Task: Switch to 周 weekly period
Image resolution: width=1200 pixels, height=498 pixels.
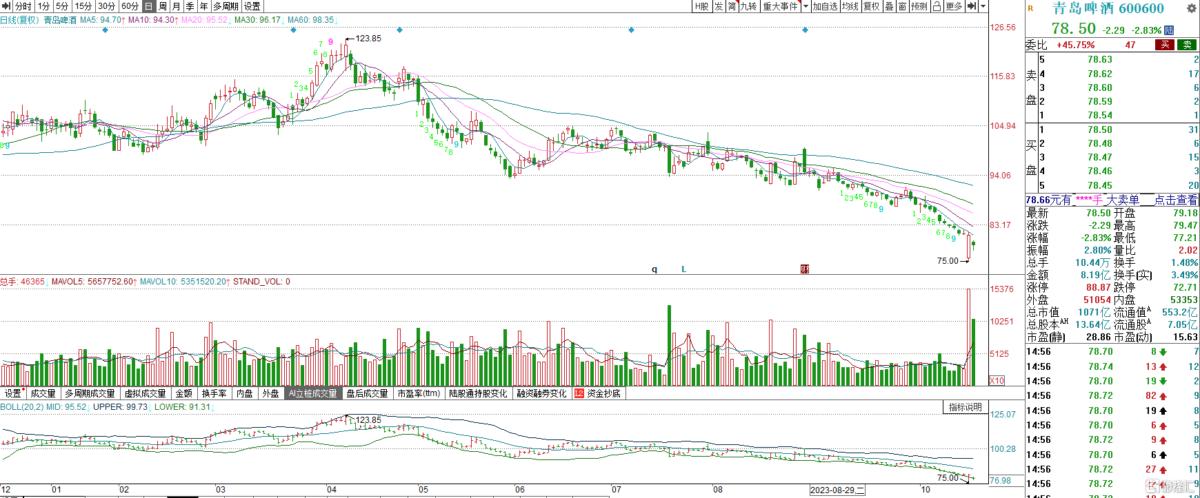Action: (x=163, y=6)
